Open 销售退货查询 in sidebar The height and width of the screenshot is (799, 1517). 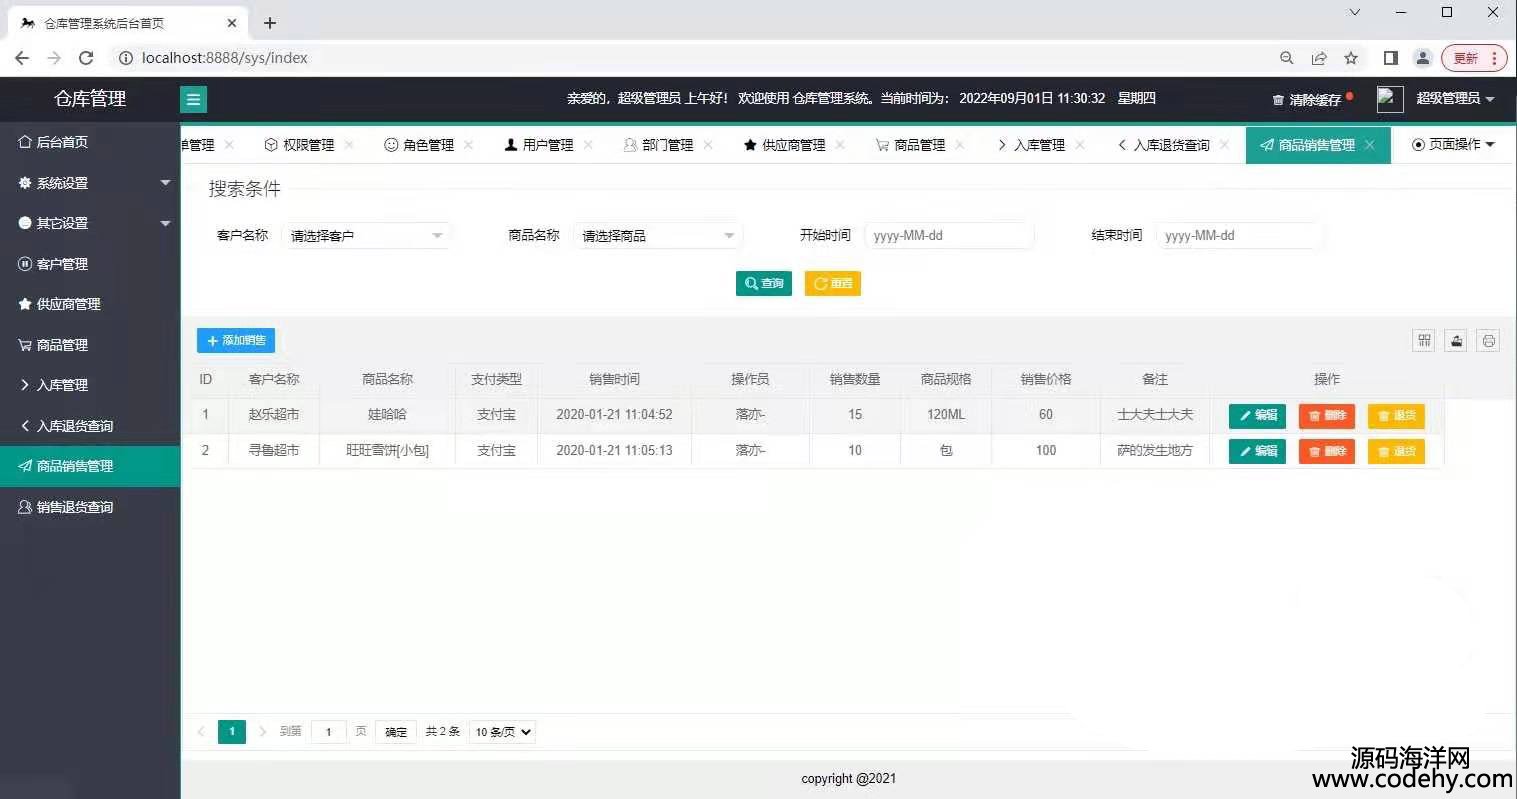[90, 507]
